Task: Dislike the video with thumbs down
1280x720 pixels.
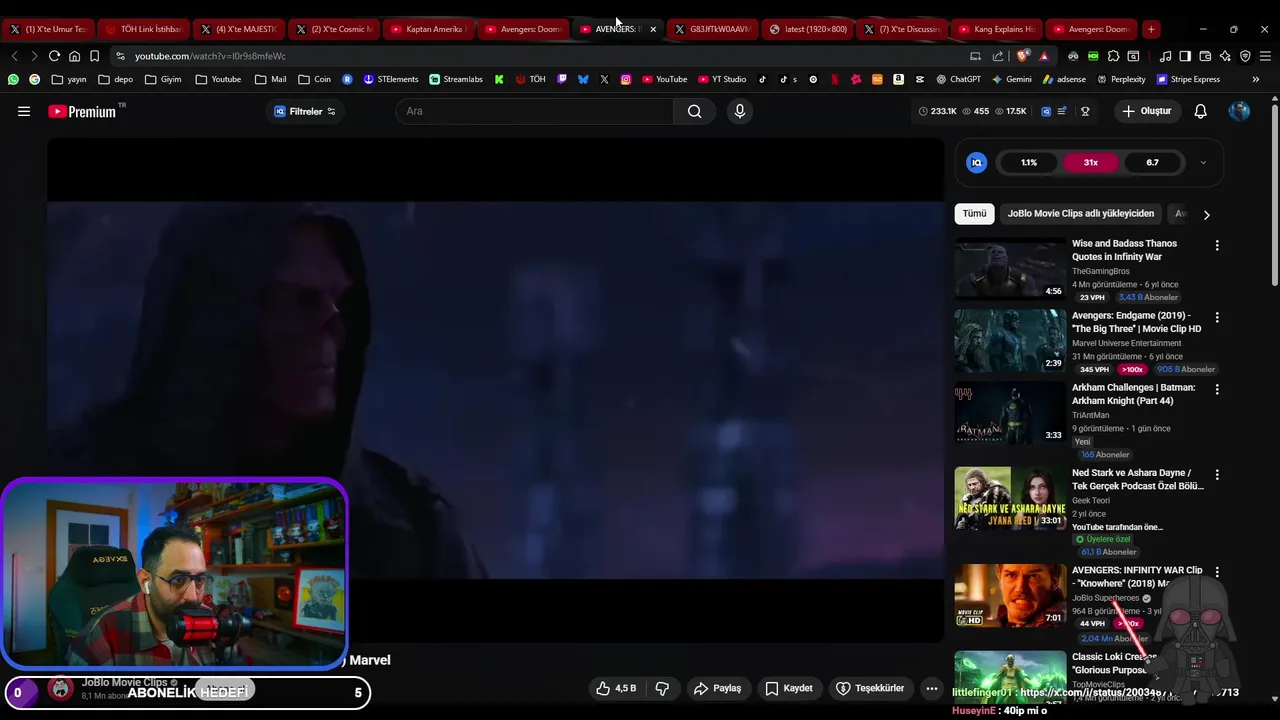Action: [662, 688]
